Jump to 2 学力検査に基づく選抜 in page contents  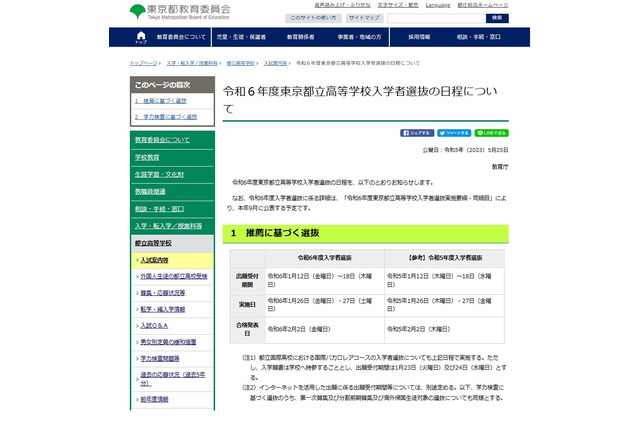click(x=166, y=117)
